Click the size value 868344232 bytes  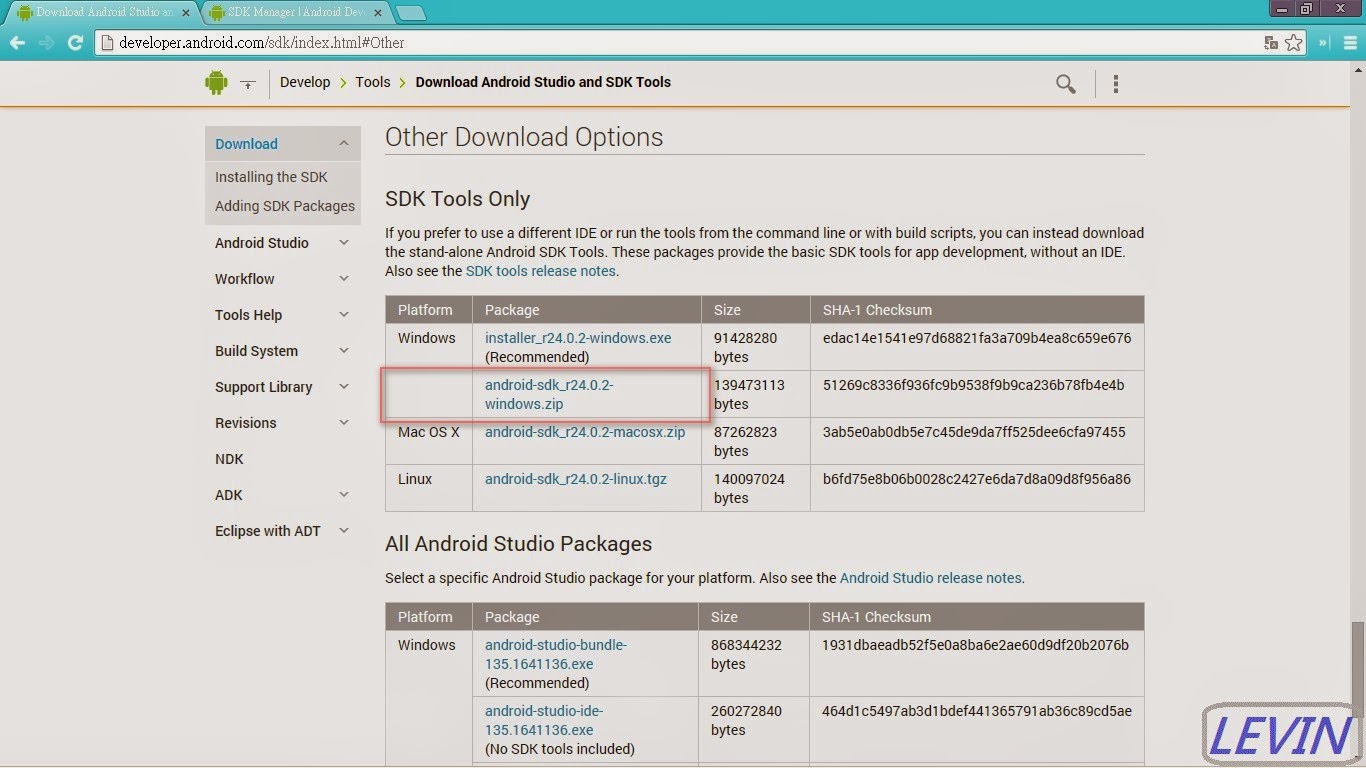pos(747,654)
